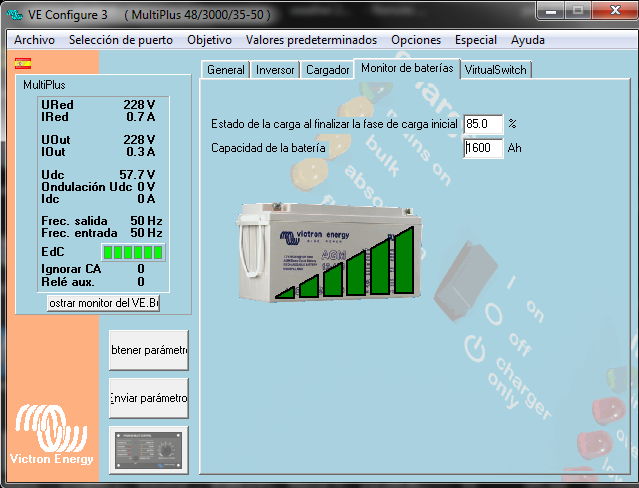Image resolution: width=639 pixels, height=488 pixels.
Task: Minimize the VE Configure window
Action: 551,11
